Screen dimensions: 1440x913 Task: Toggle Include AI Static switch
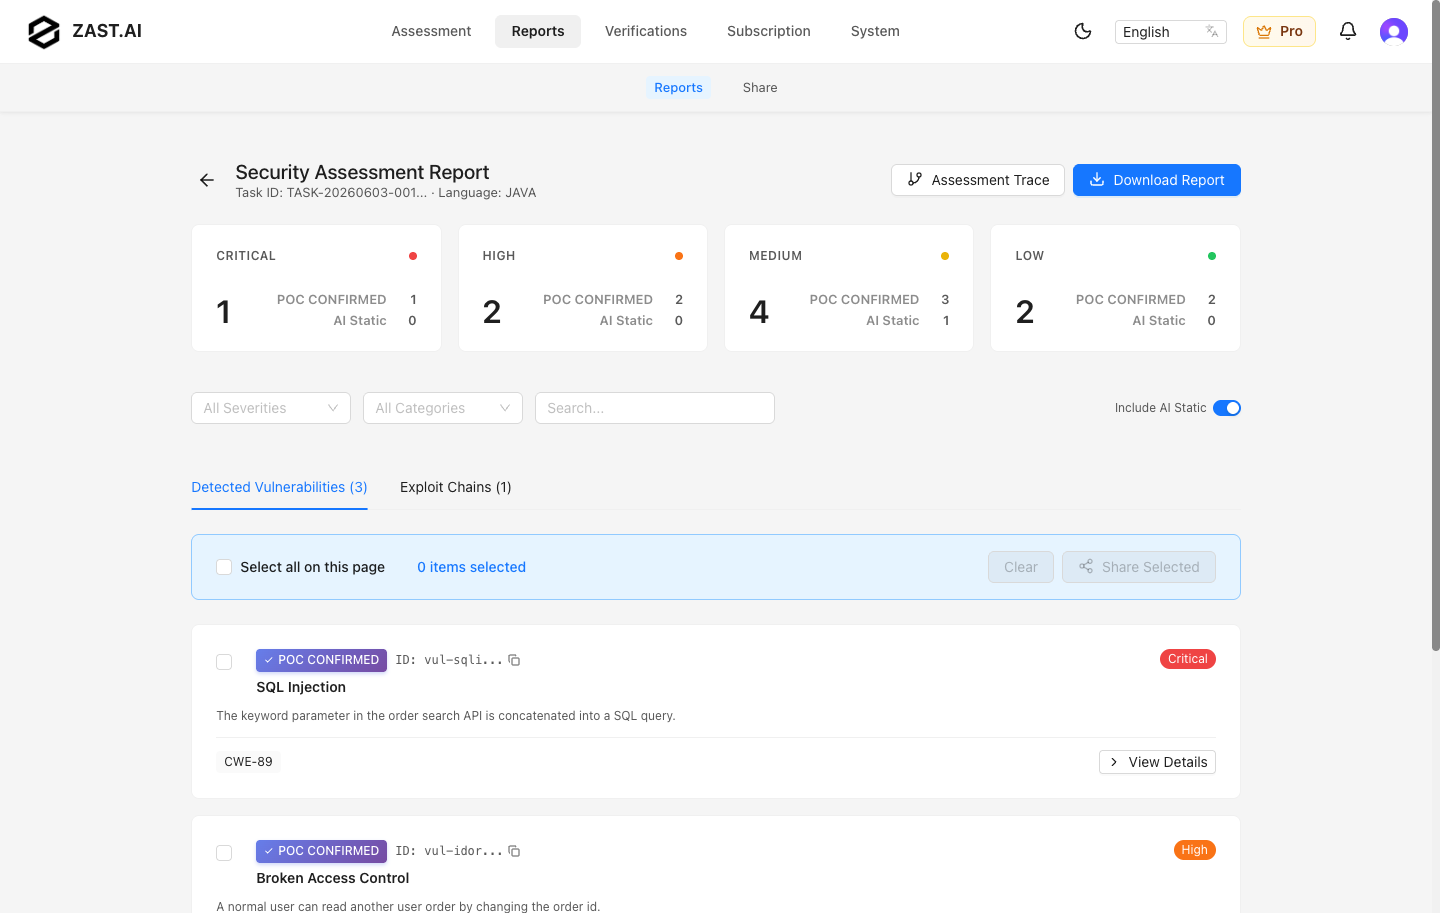click(x=1227, y=408)
